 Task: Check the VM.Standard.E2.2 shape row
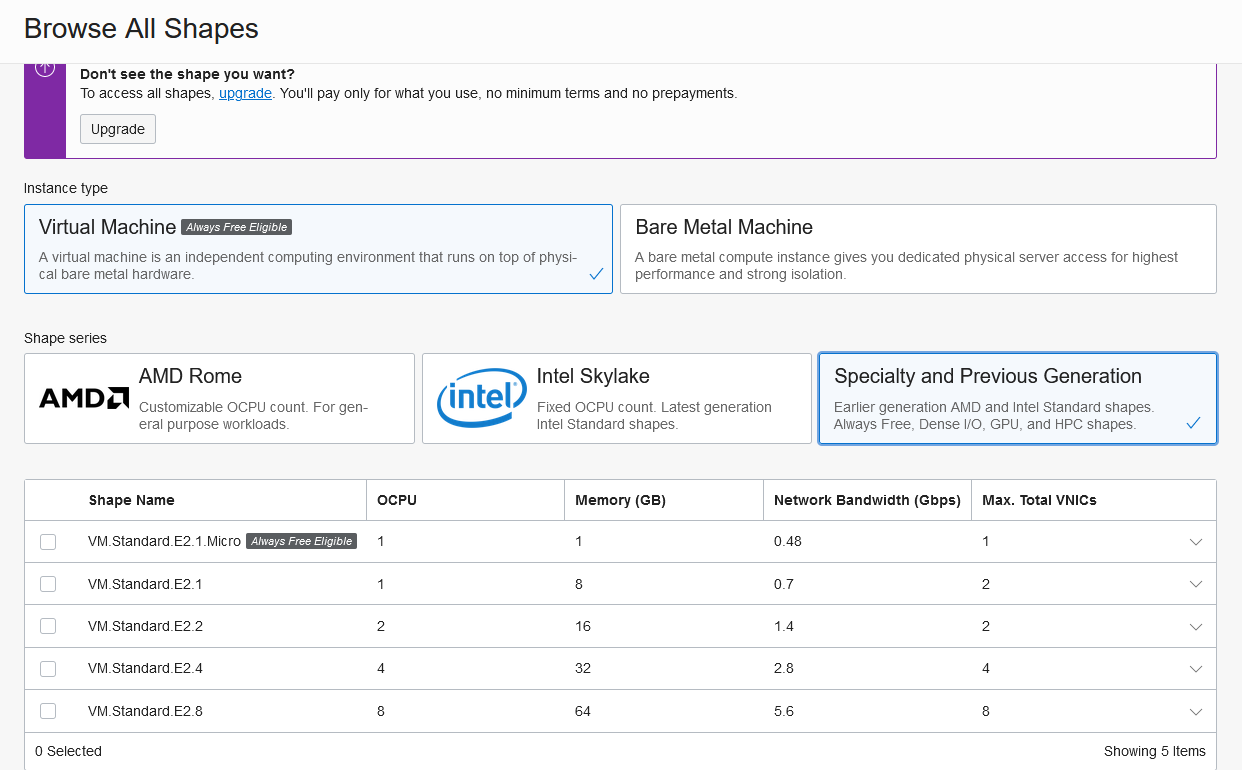pyautogui.click(x=48, y=626)
